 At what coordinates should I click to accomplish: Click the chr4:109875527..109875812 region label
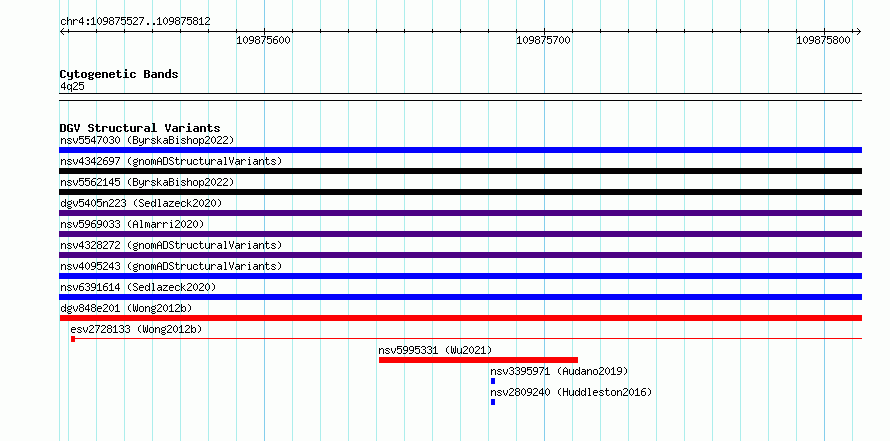coord(135,22)
